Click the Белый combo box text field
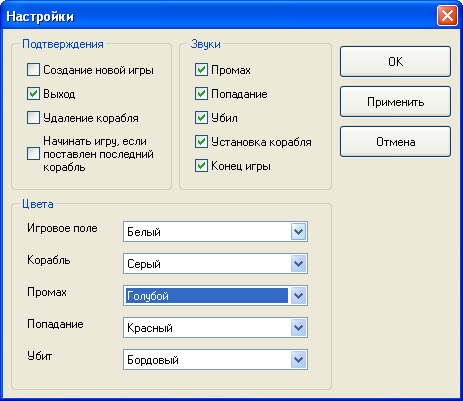 (207, 232)
